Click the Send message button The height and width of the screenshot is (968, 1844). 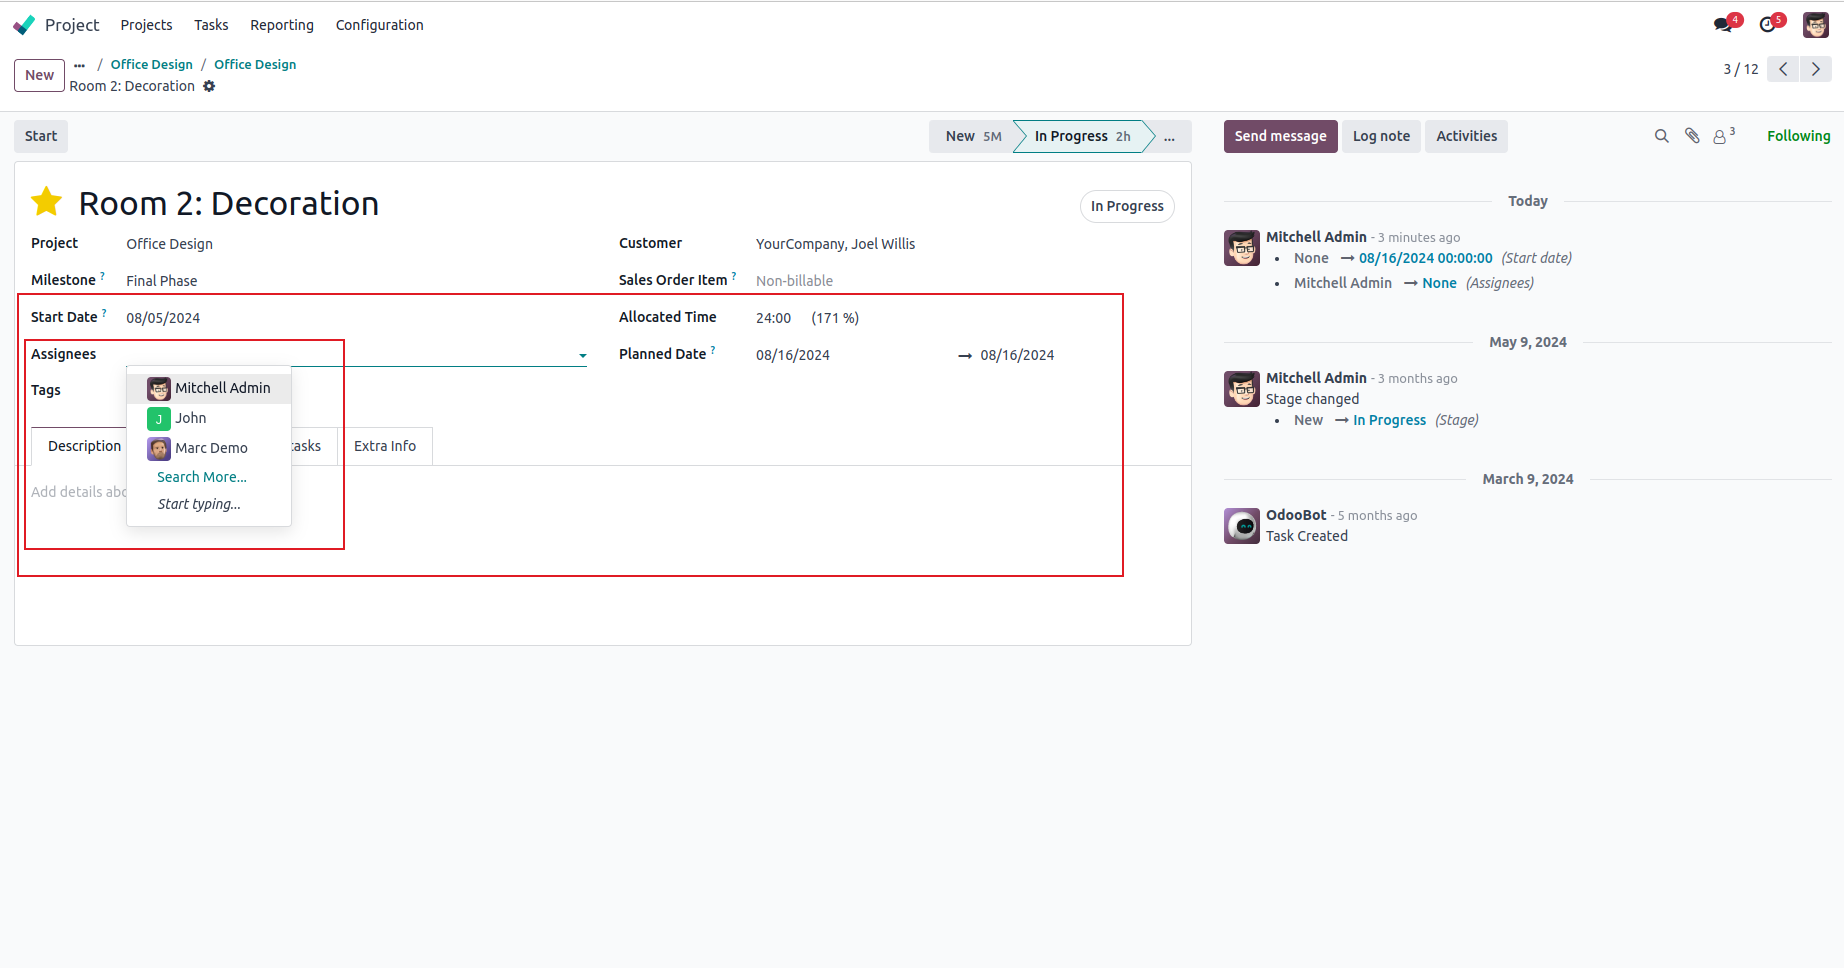pos(1280,136)
